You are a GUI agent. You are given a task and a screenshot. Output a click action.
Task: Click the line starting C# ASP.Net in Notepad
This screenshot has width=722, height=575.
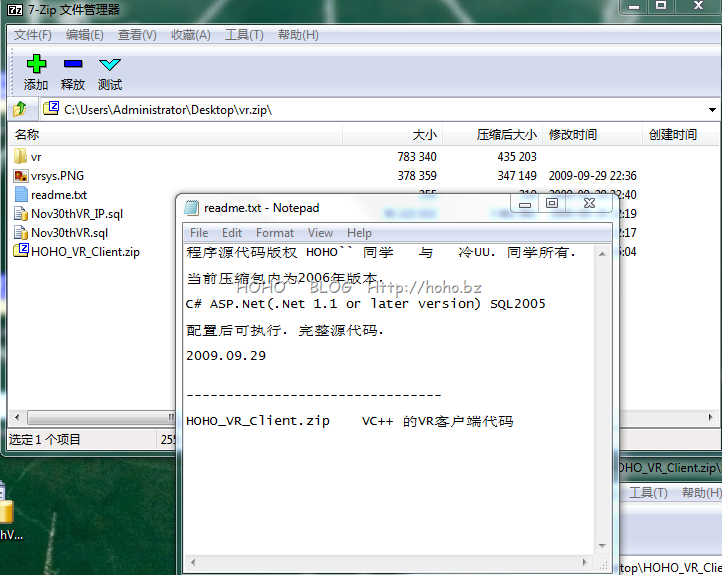pos(366,304)
